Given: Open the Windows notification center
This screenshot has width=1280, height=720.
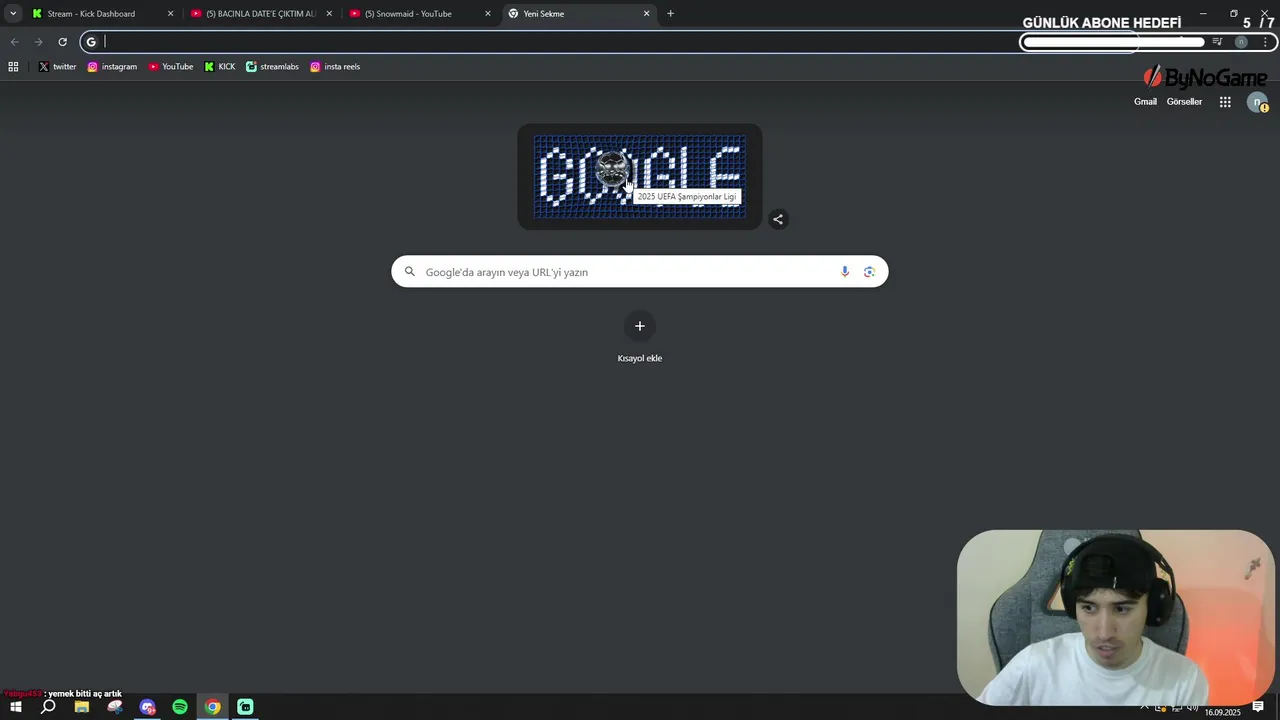Looking at the screenshot, I should [x=1259, y=707].
